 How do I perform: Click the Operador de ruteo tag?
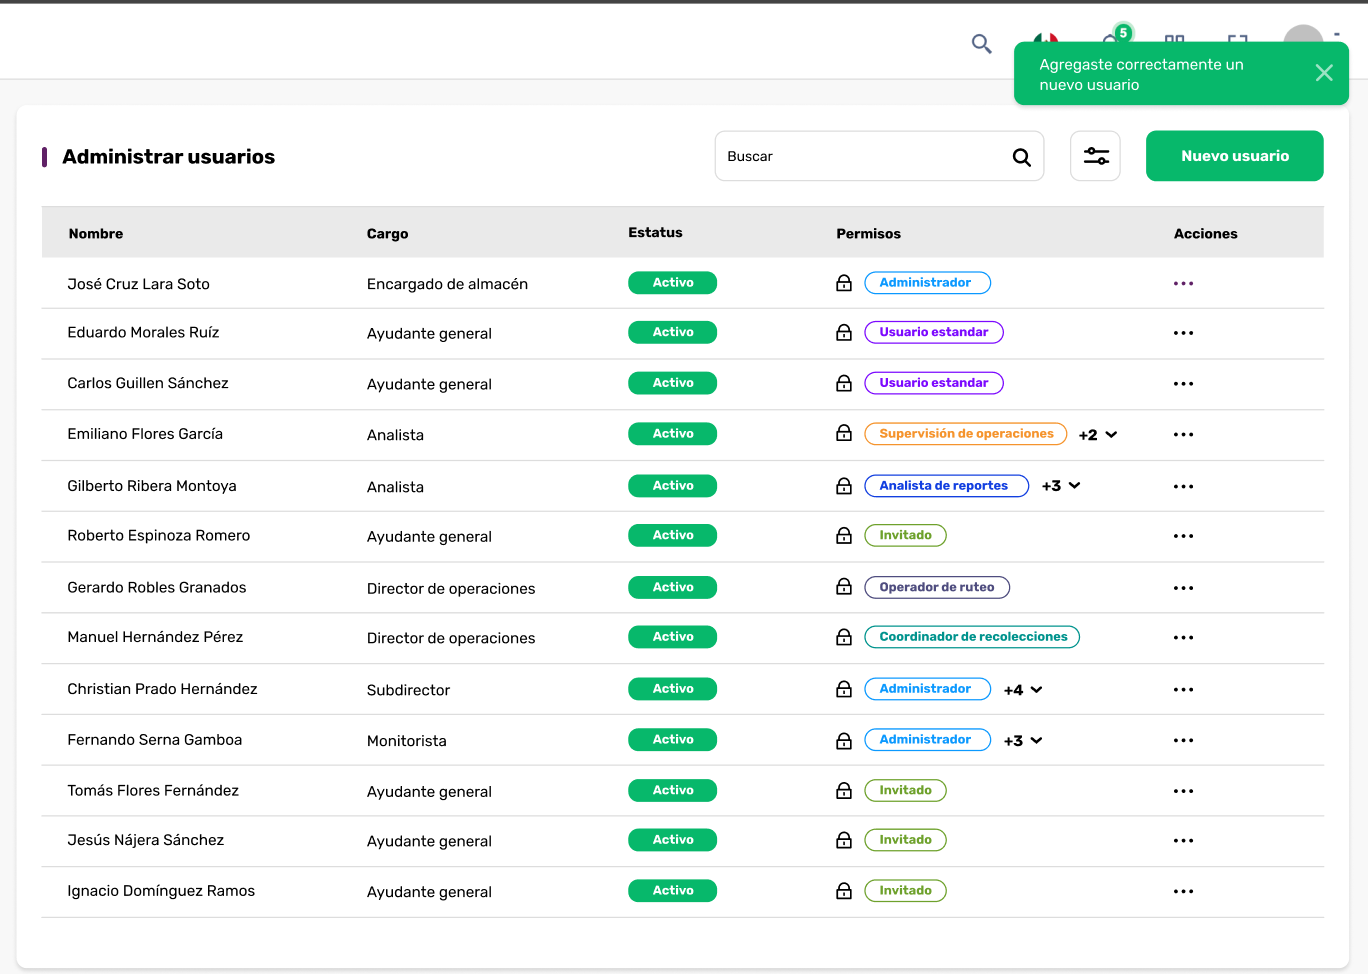click(x=937, y=587)
